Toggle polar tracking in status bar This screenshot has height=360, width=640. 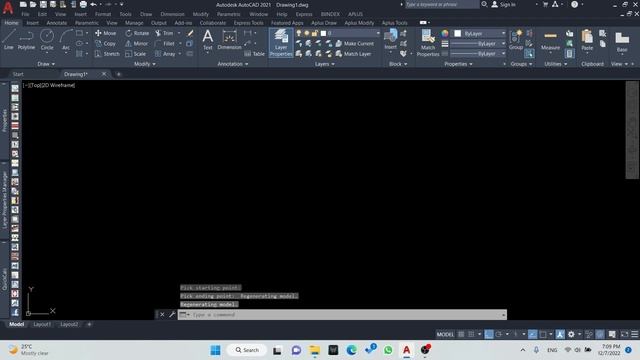[x=499, y=334]
